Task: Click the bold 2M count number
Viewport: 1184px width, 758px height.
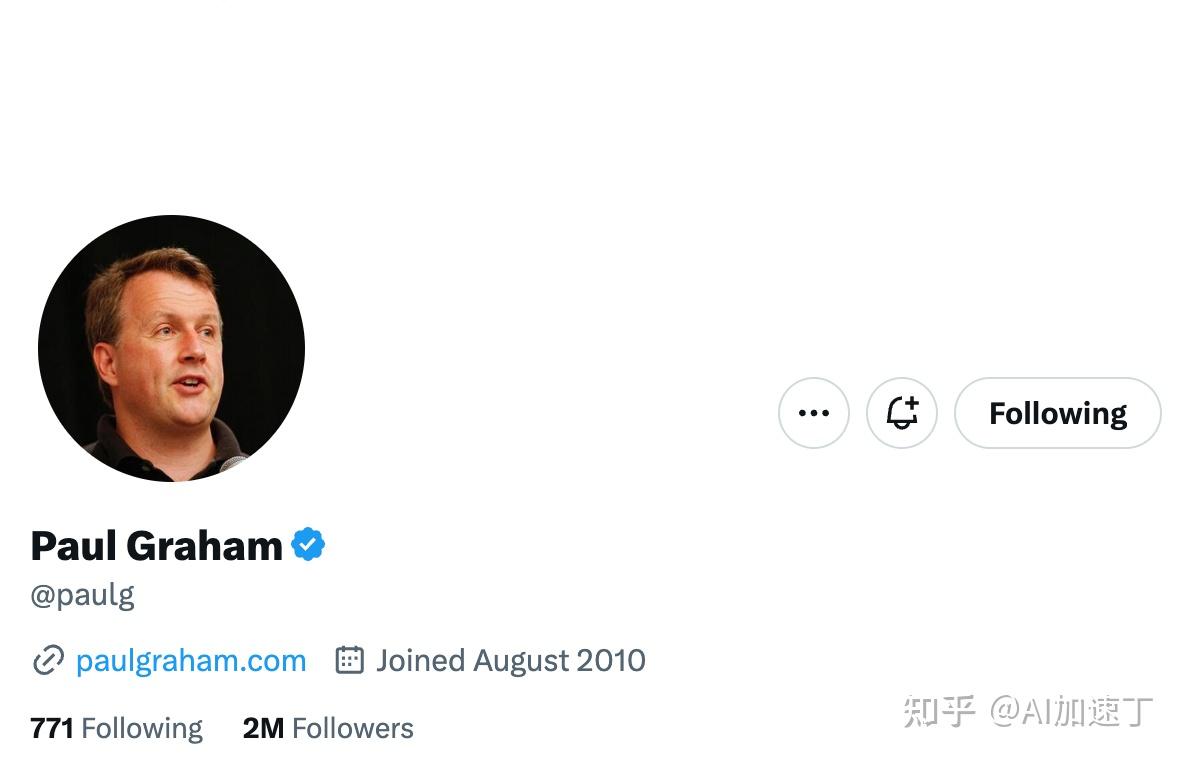Action: pyautogui.click(x=263, y=729)
